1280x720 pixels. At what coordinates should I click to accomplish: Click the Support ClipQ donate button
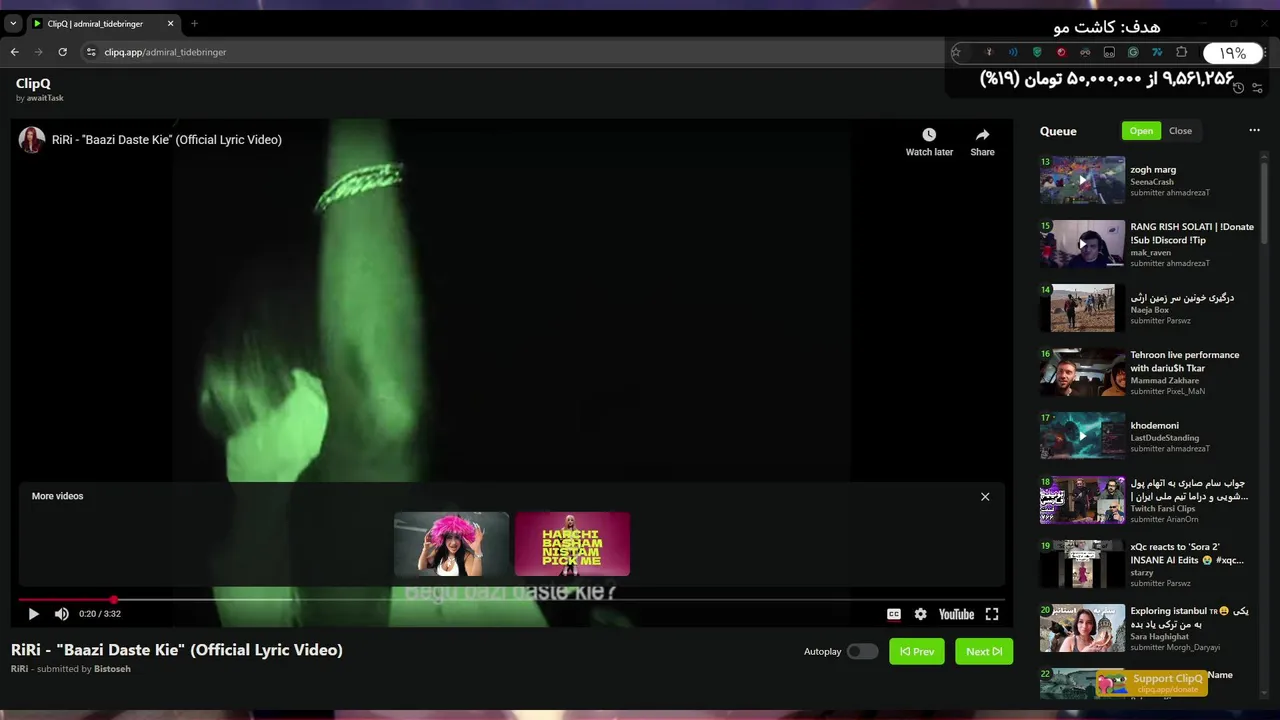(x=1152, y=683)
